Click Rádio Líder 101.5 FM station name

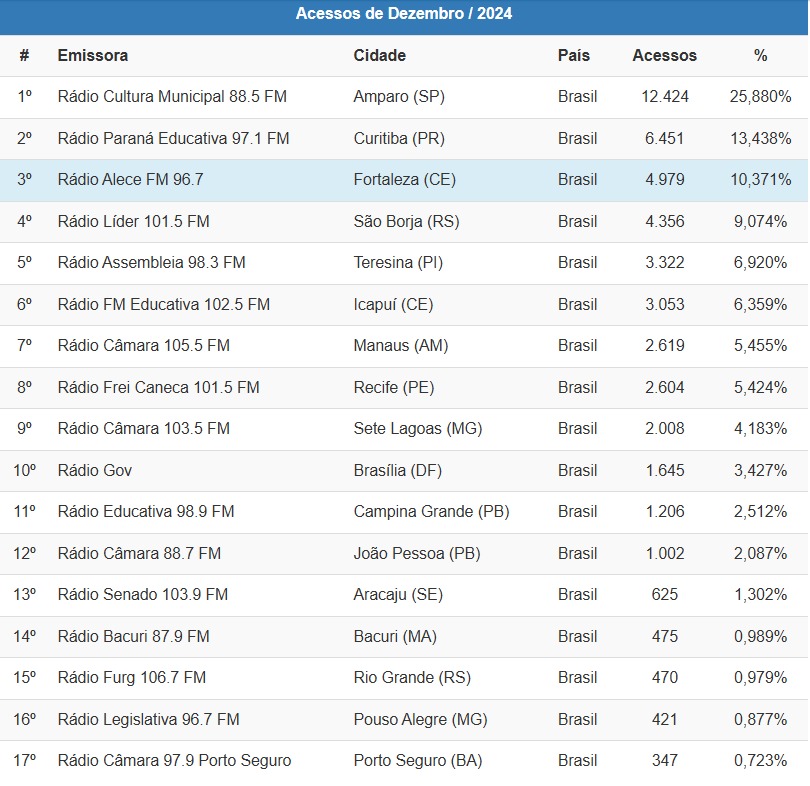(133, 221)
